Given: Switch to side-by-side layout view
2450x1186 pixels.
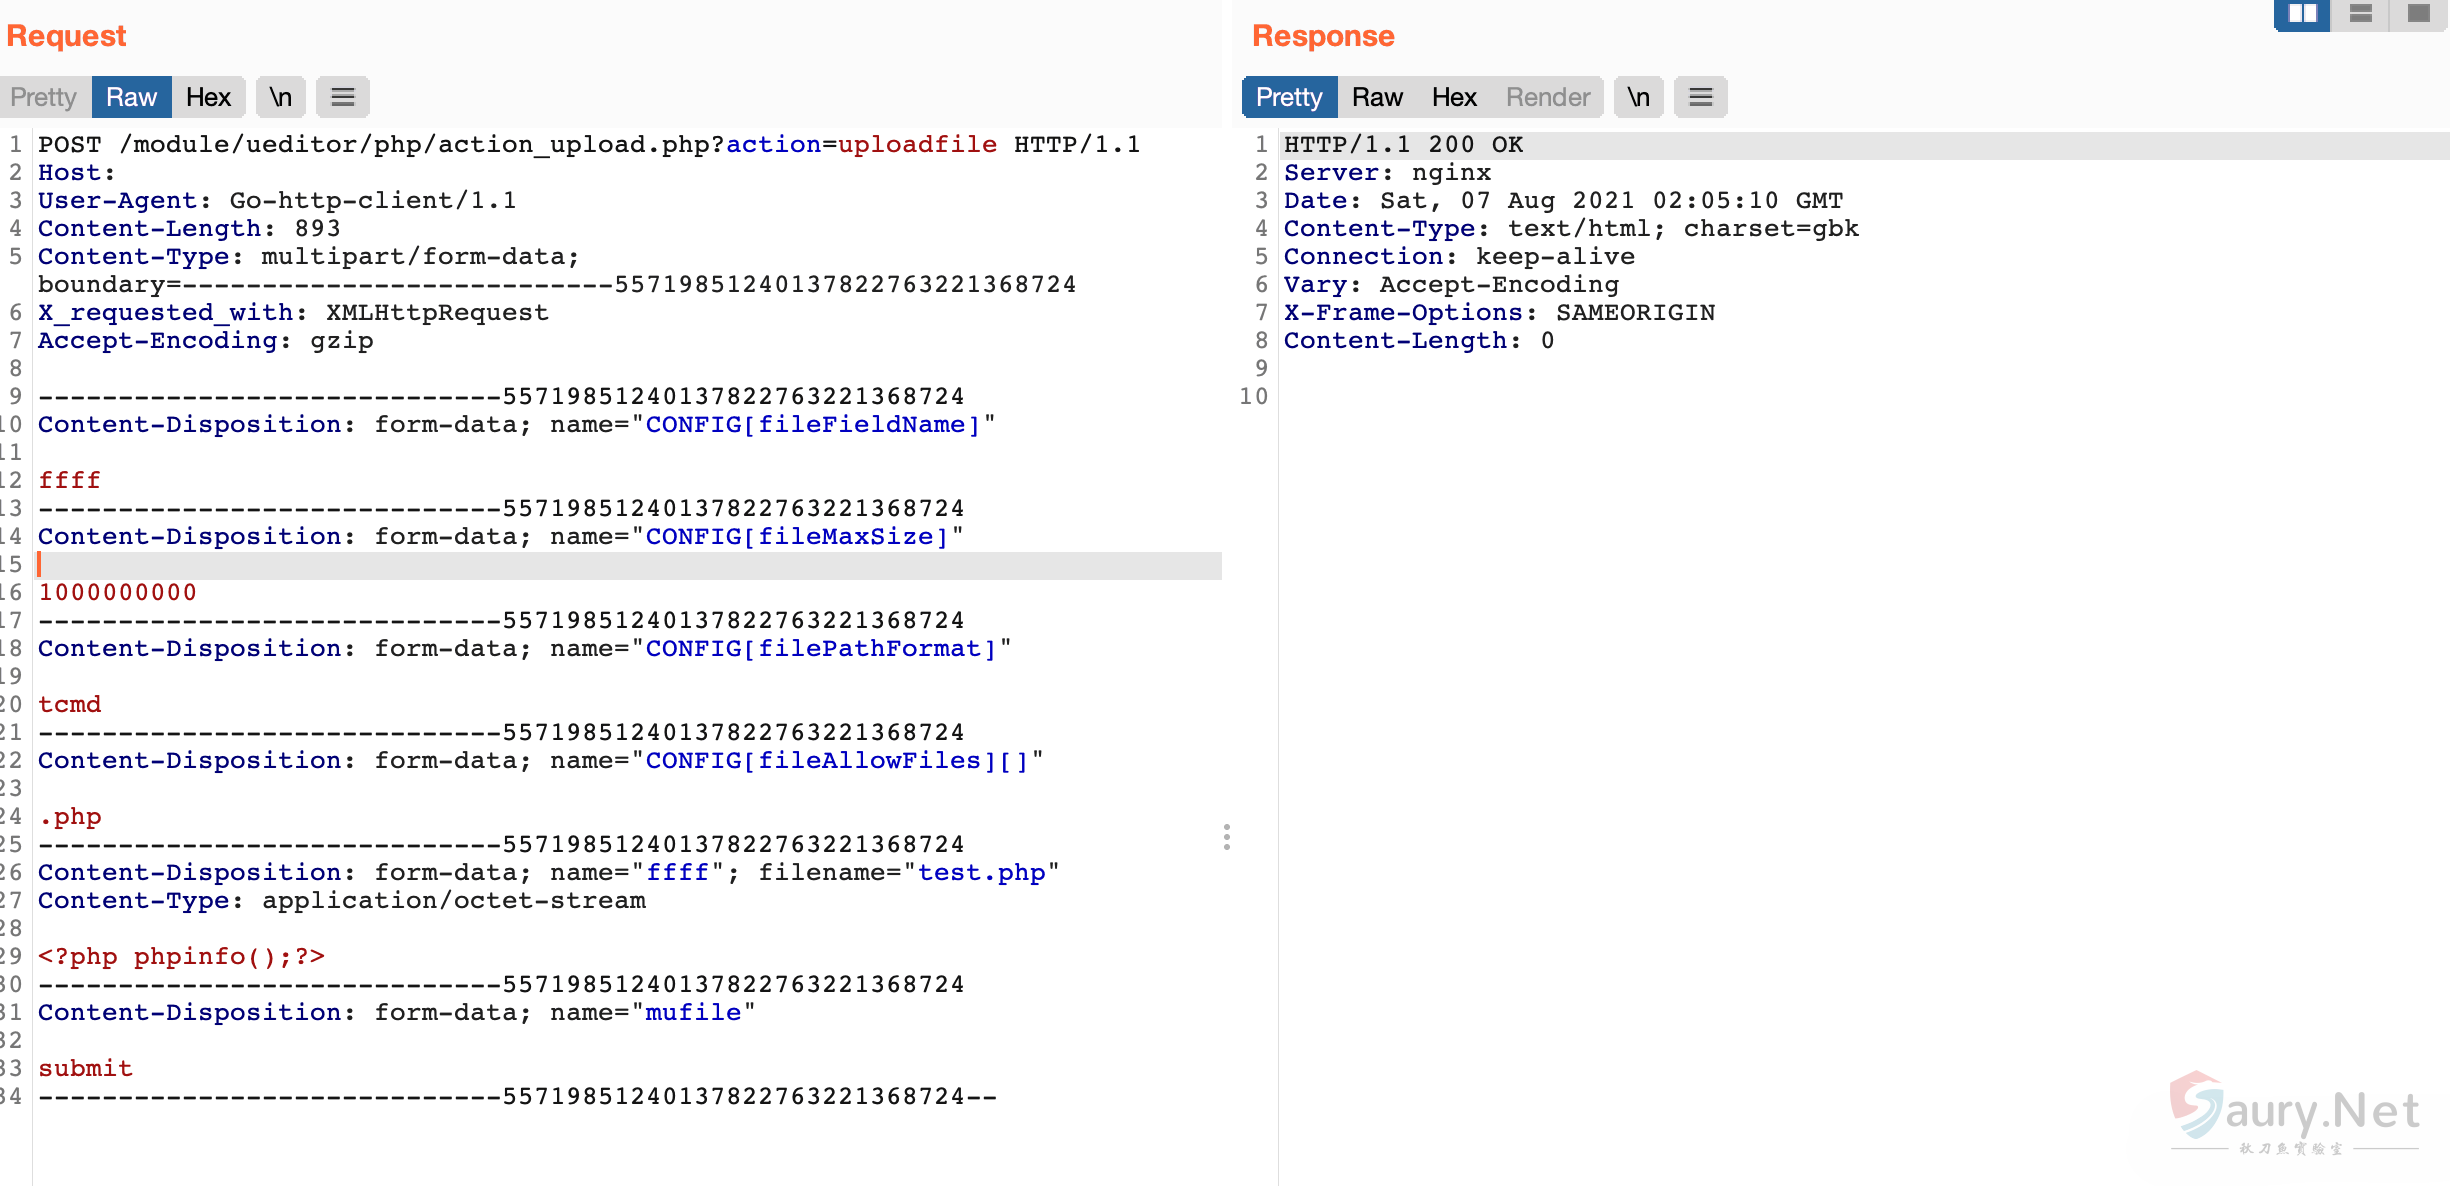Looking at the screenshot, I should point(2302,14).
